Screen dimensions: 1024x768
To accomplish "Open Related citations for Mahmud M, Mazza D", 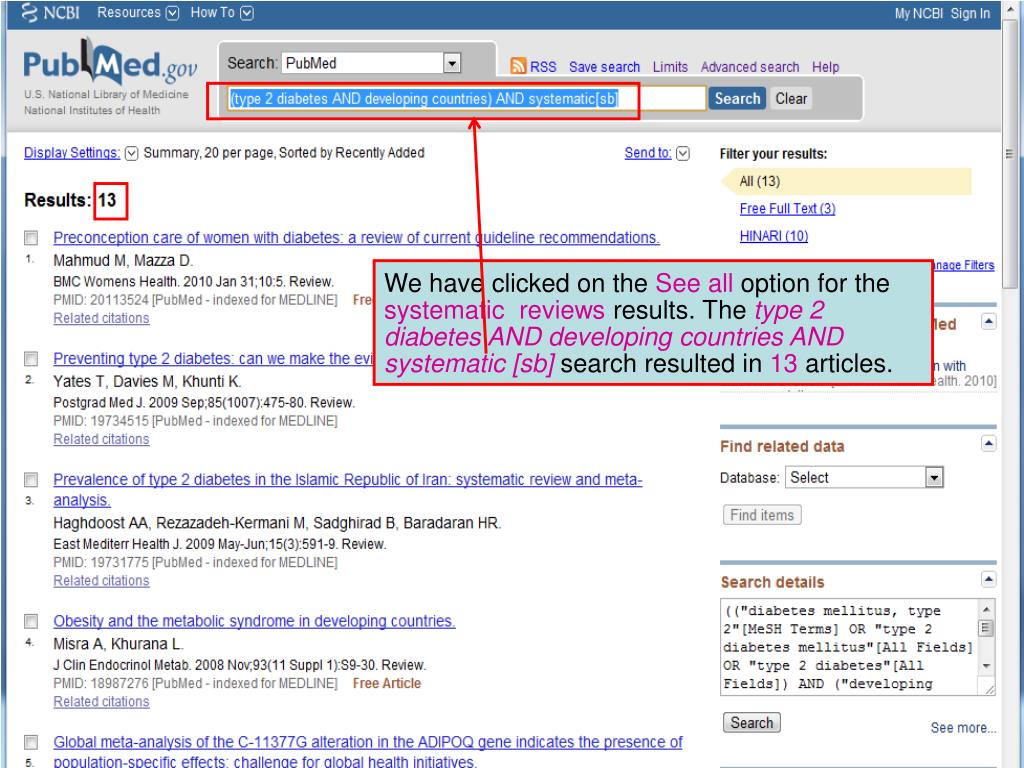I will 101,319.
